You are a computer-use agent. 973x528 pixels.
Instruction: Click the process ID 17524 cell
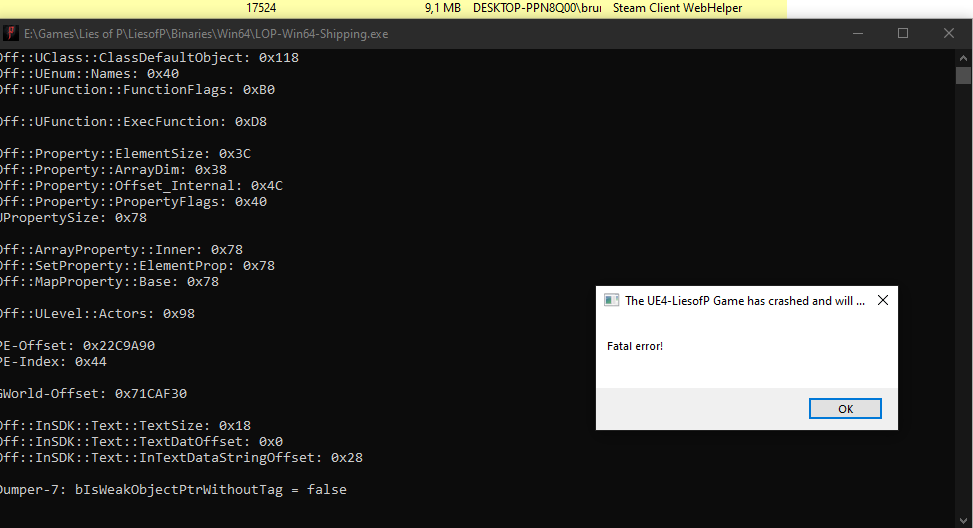pyautogui.click(x=261, y=8)
